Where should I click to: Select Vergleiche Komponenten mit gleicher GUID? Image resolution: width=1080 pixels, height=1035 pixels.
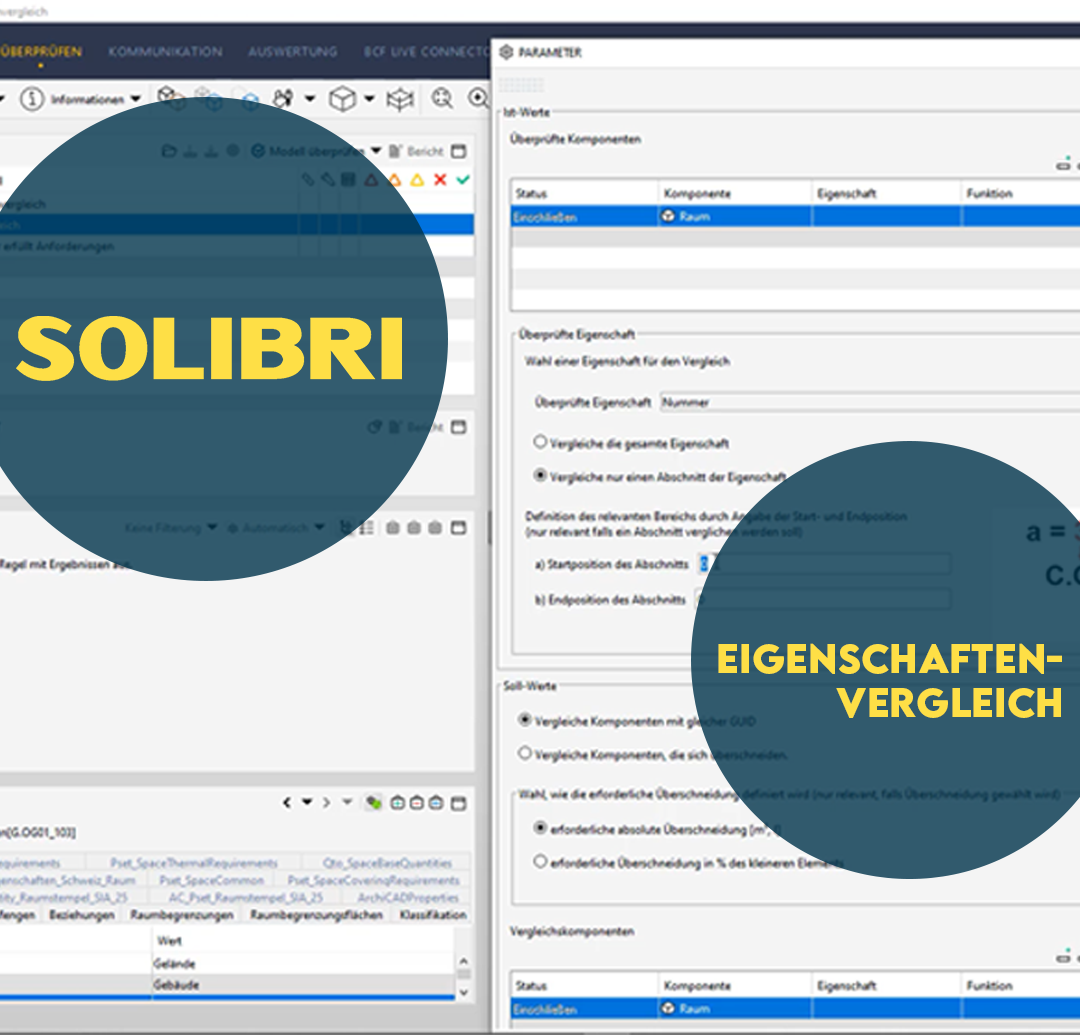[x=525, y=720]
